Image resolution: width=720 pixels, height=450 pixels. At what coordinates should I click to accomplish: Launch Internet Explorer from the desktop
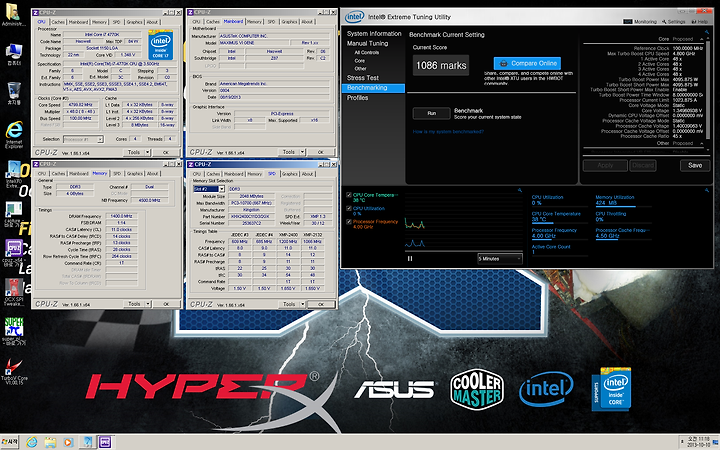[x=14, y=135]
